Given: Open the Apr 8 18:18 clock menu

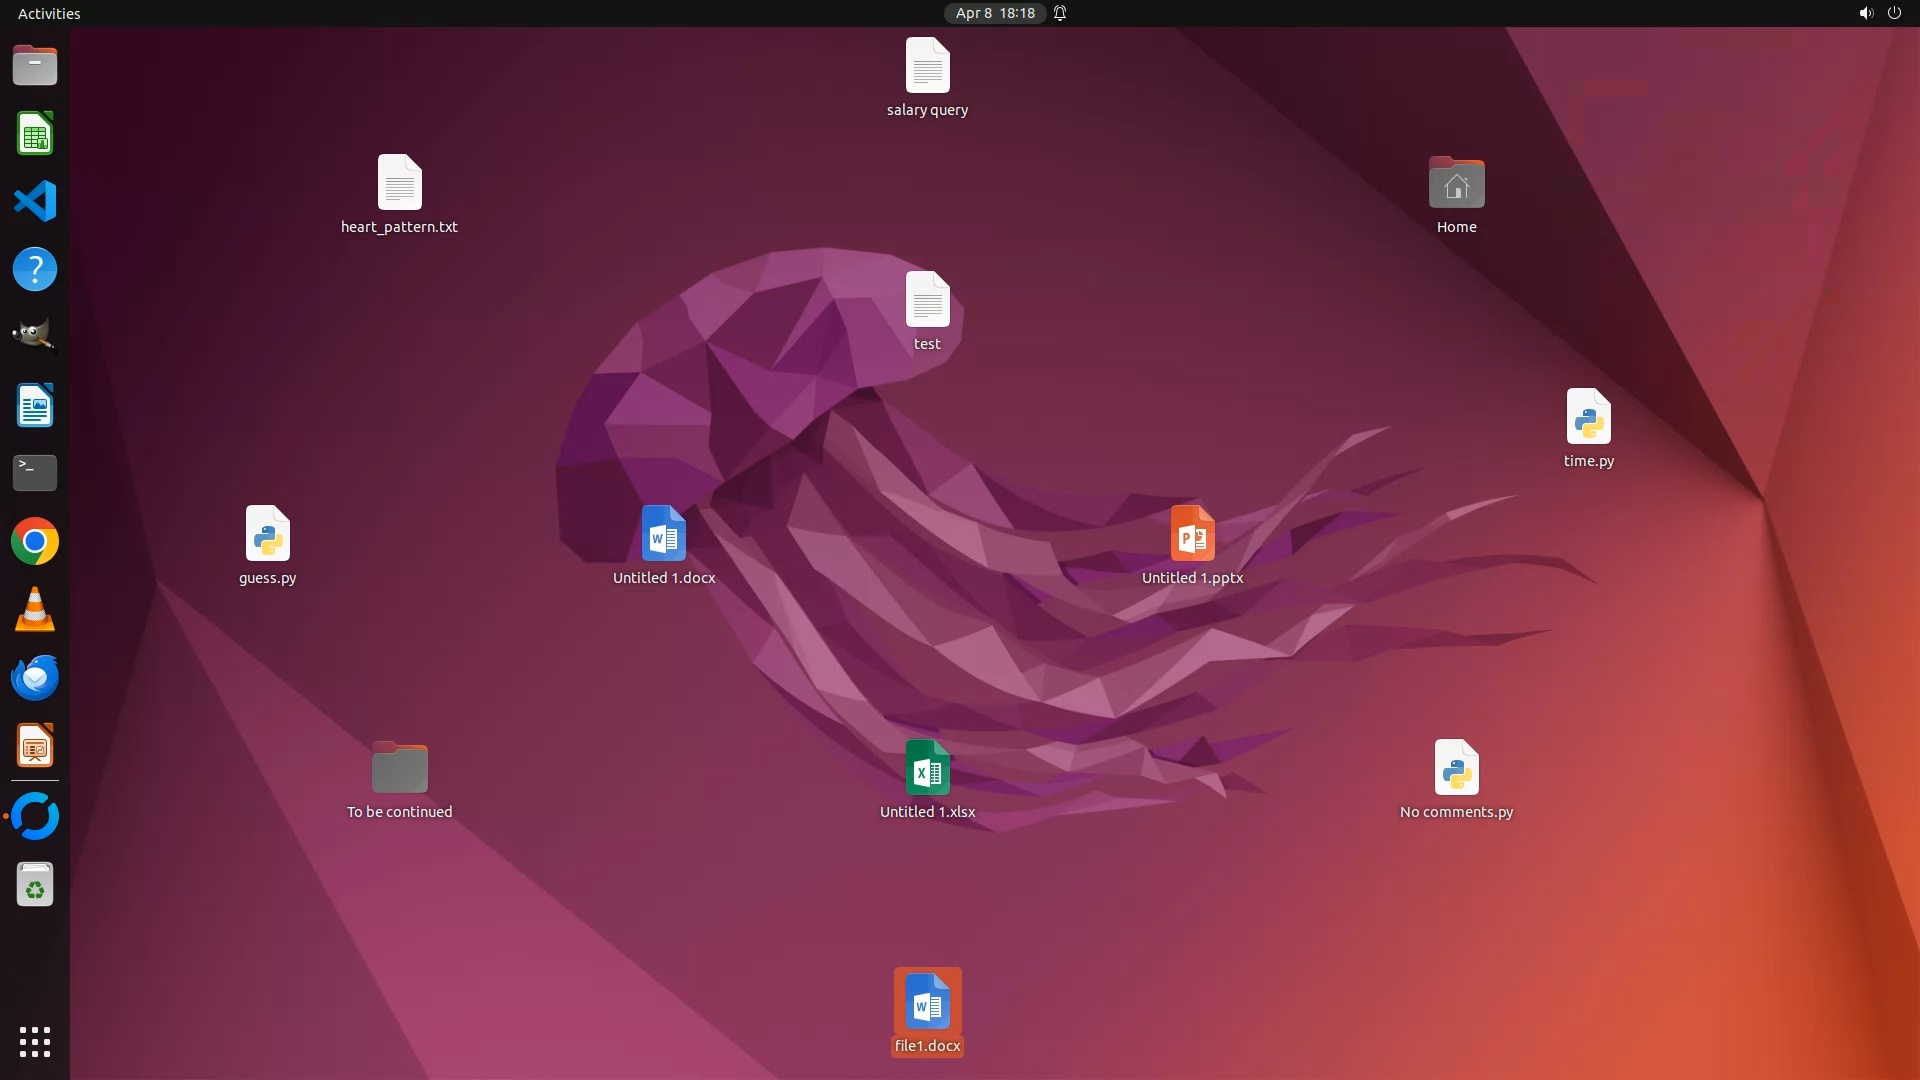Looking at the screenshot, I should (994, 13).
